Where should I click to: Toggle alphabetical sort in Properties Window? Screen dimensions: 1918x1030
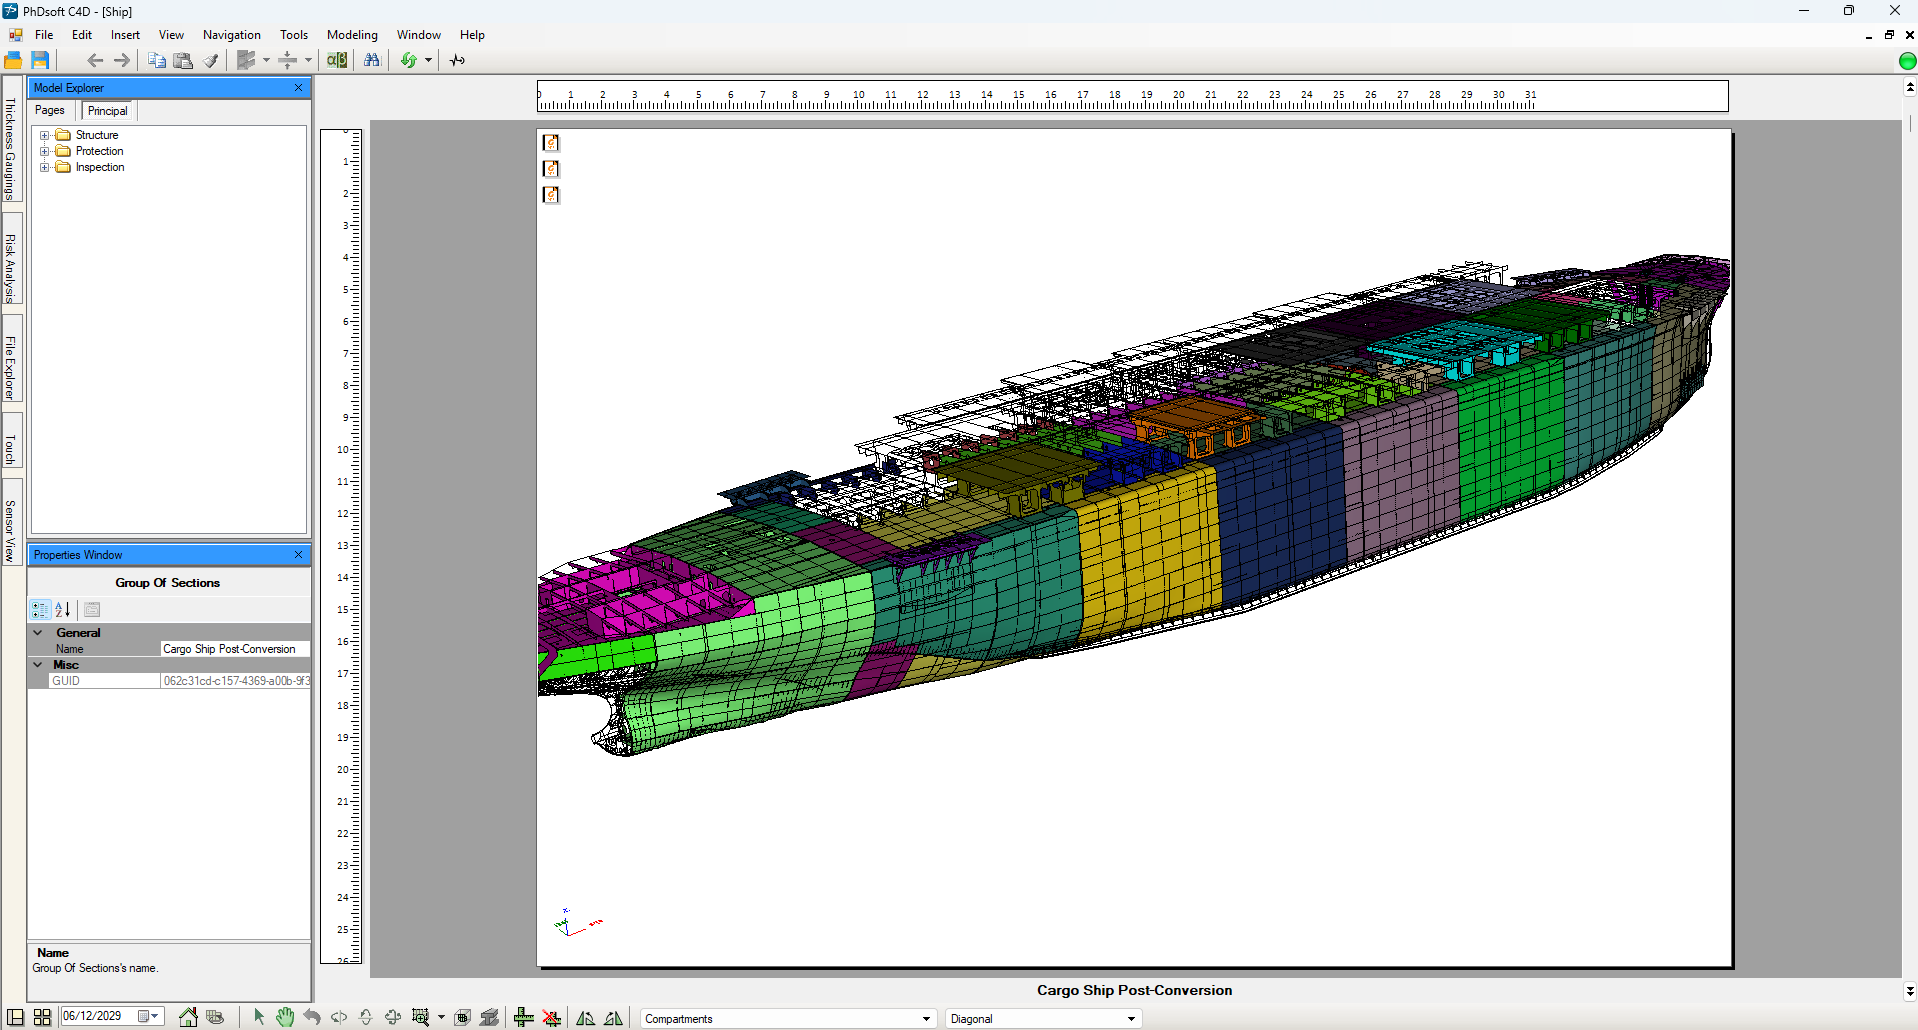click(x=63, y=609)
